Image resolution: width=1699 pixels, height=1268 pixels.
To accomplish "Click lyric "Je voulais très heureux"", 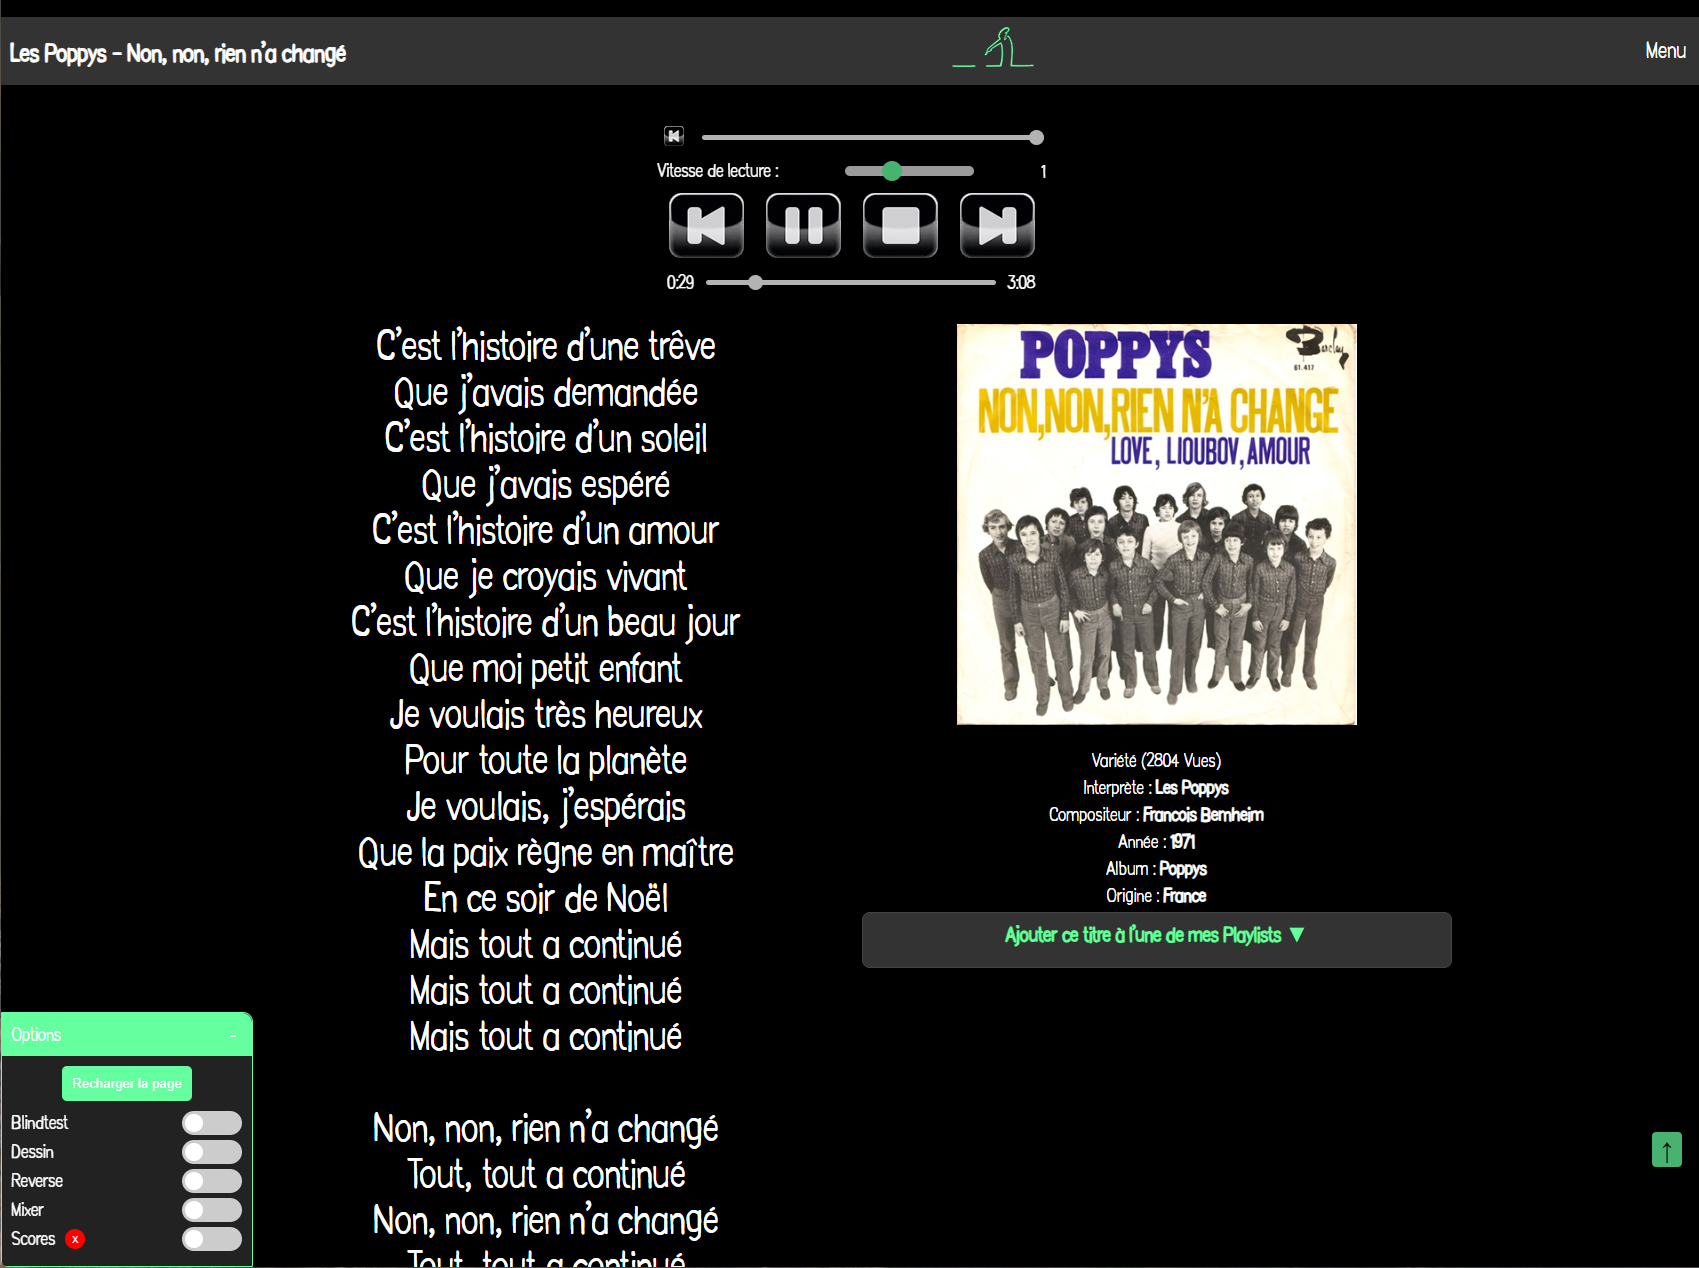I will (545, 715).
